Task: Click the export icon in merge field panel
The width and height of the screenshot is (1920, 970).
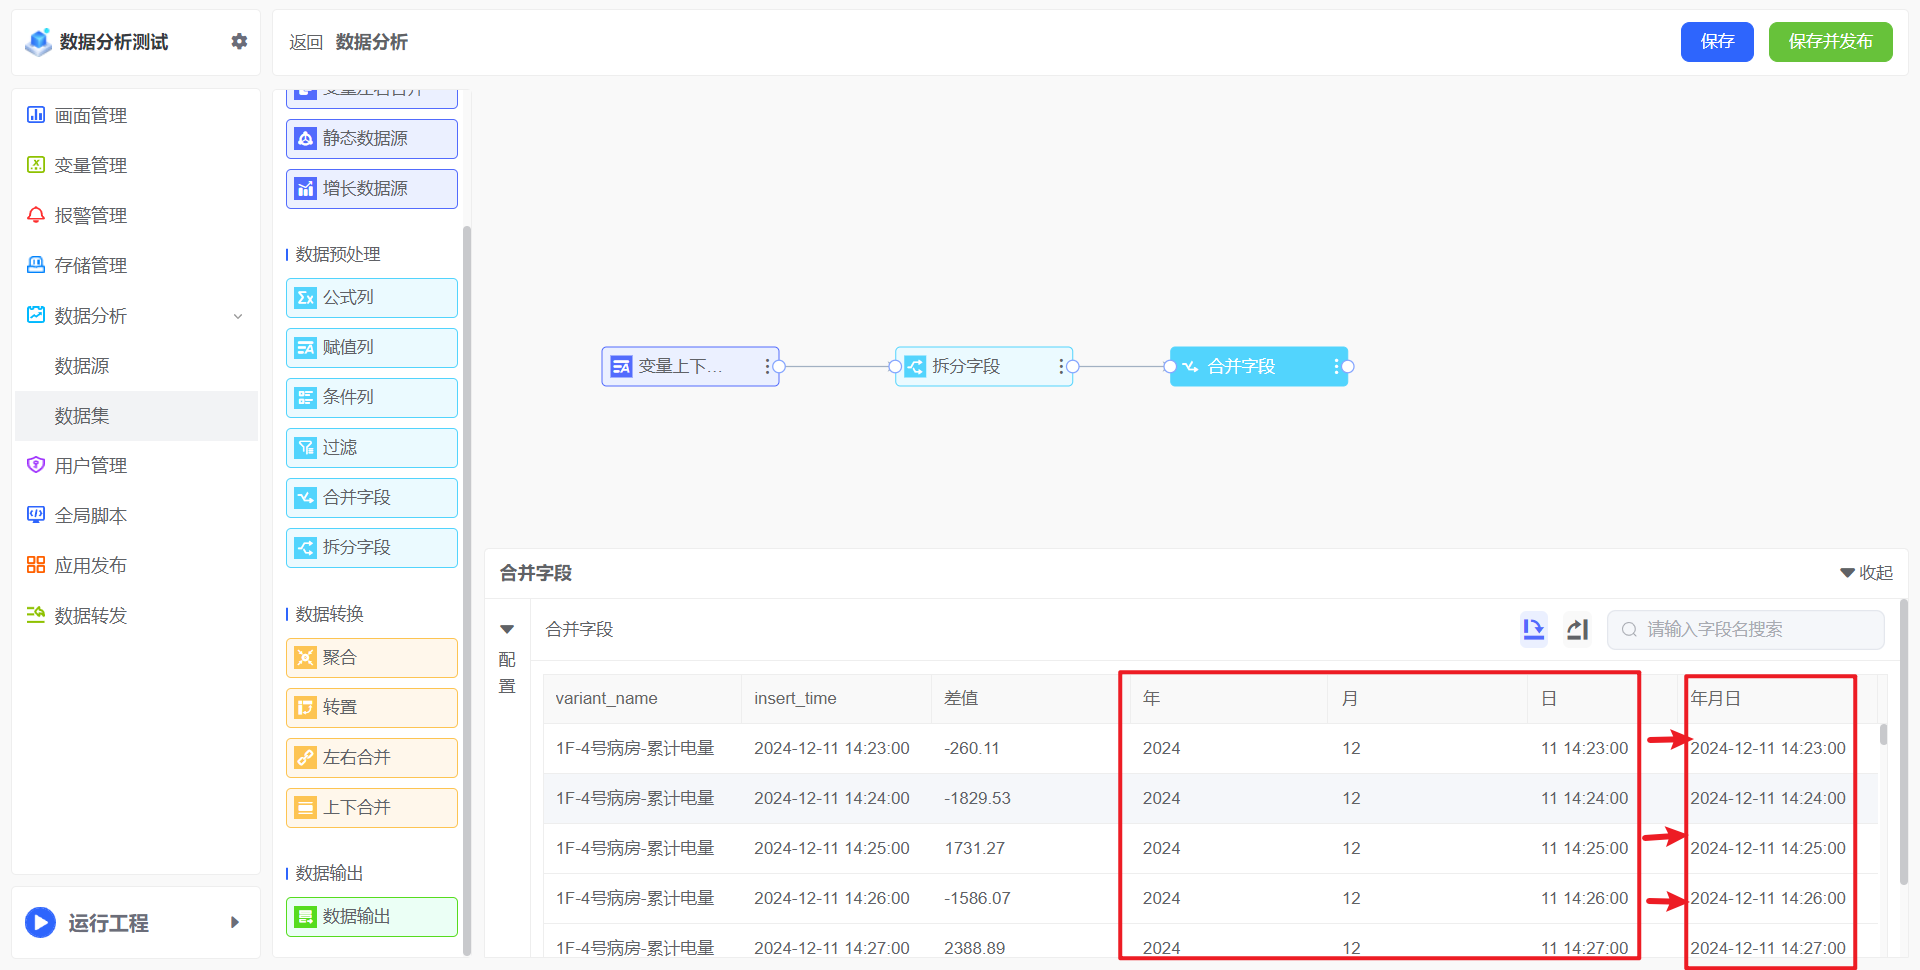Action: (1533, 629)
